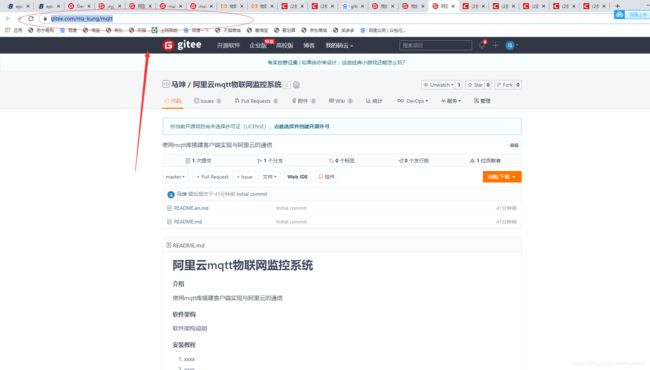Open the 管理 tab

(482, 101)
